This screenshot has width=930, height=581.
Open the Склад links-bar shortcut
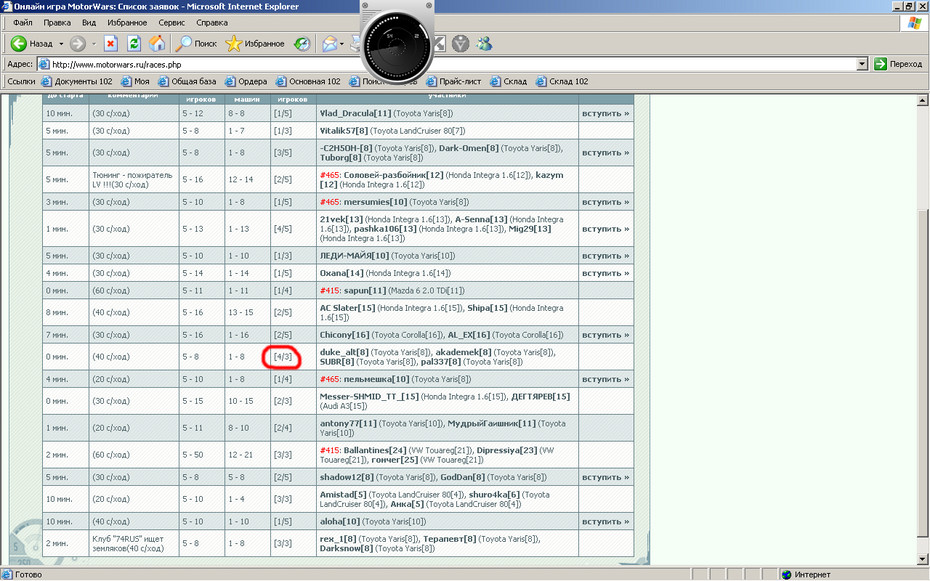pos(508,81)
